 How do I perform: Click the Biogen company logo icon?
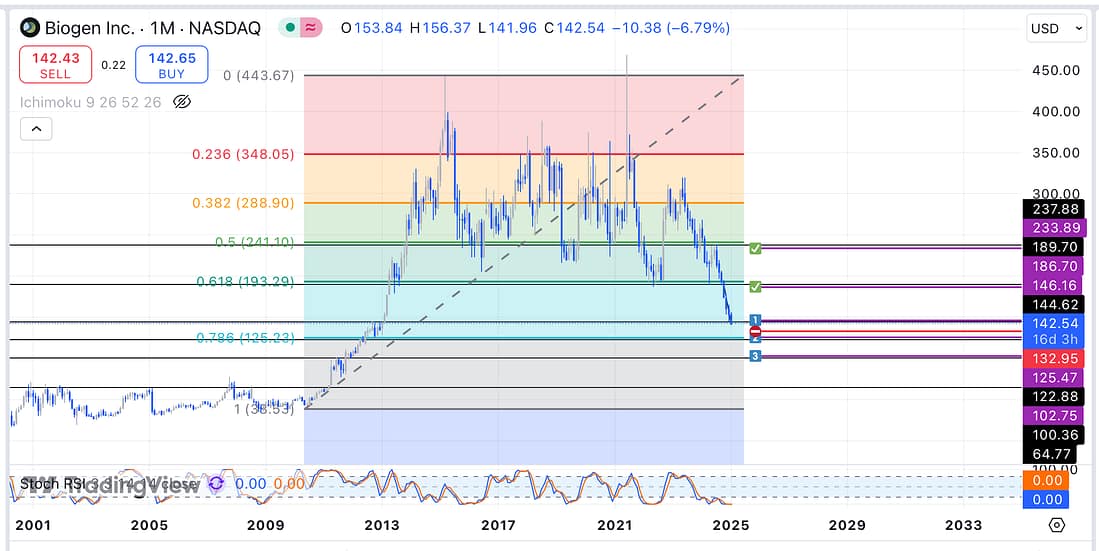click(x=31, y=28)
